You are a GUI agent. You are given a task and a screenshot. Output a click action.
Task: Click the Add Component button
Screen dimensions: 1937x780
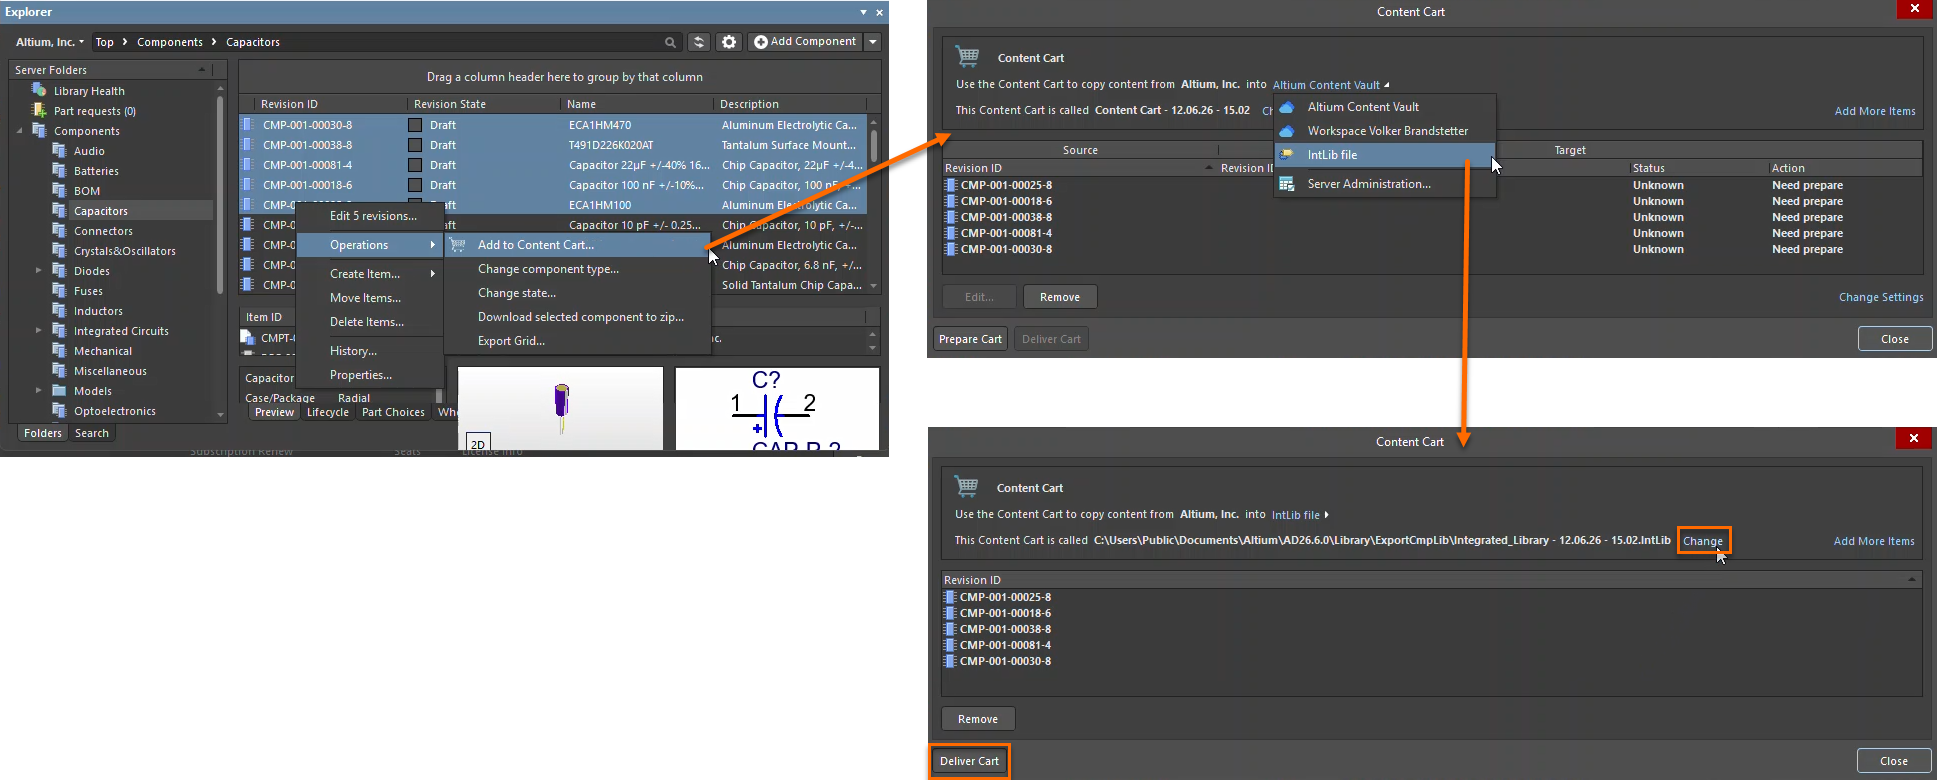coord(806,42)
